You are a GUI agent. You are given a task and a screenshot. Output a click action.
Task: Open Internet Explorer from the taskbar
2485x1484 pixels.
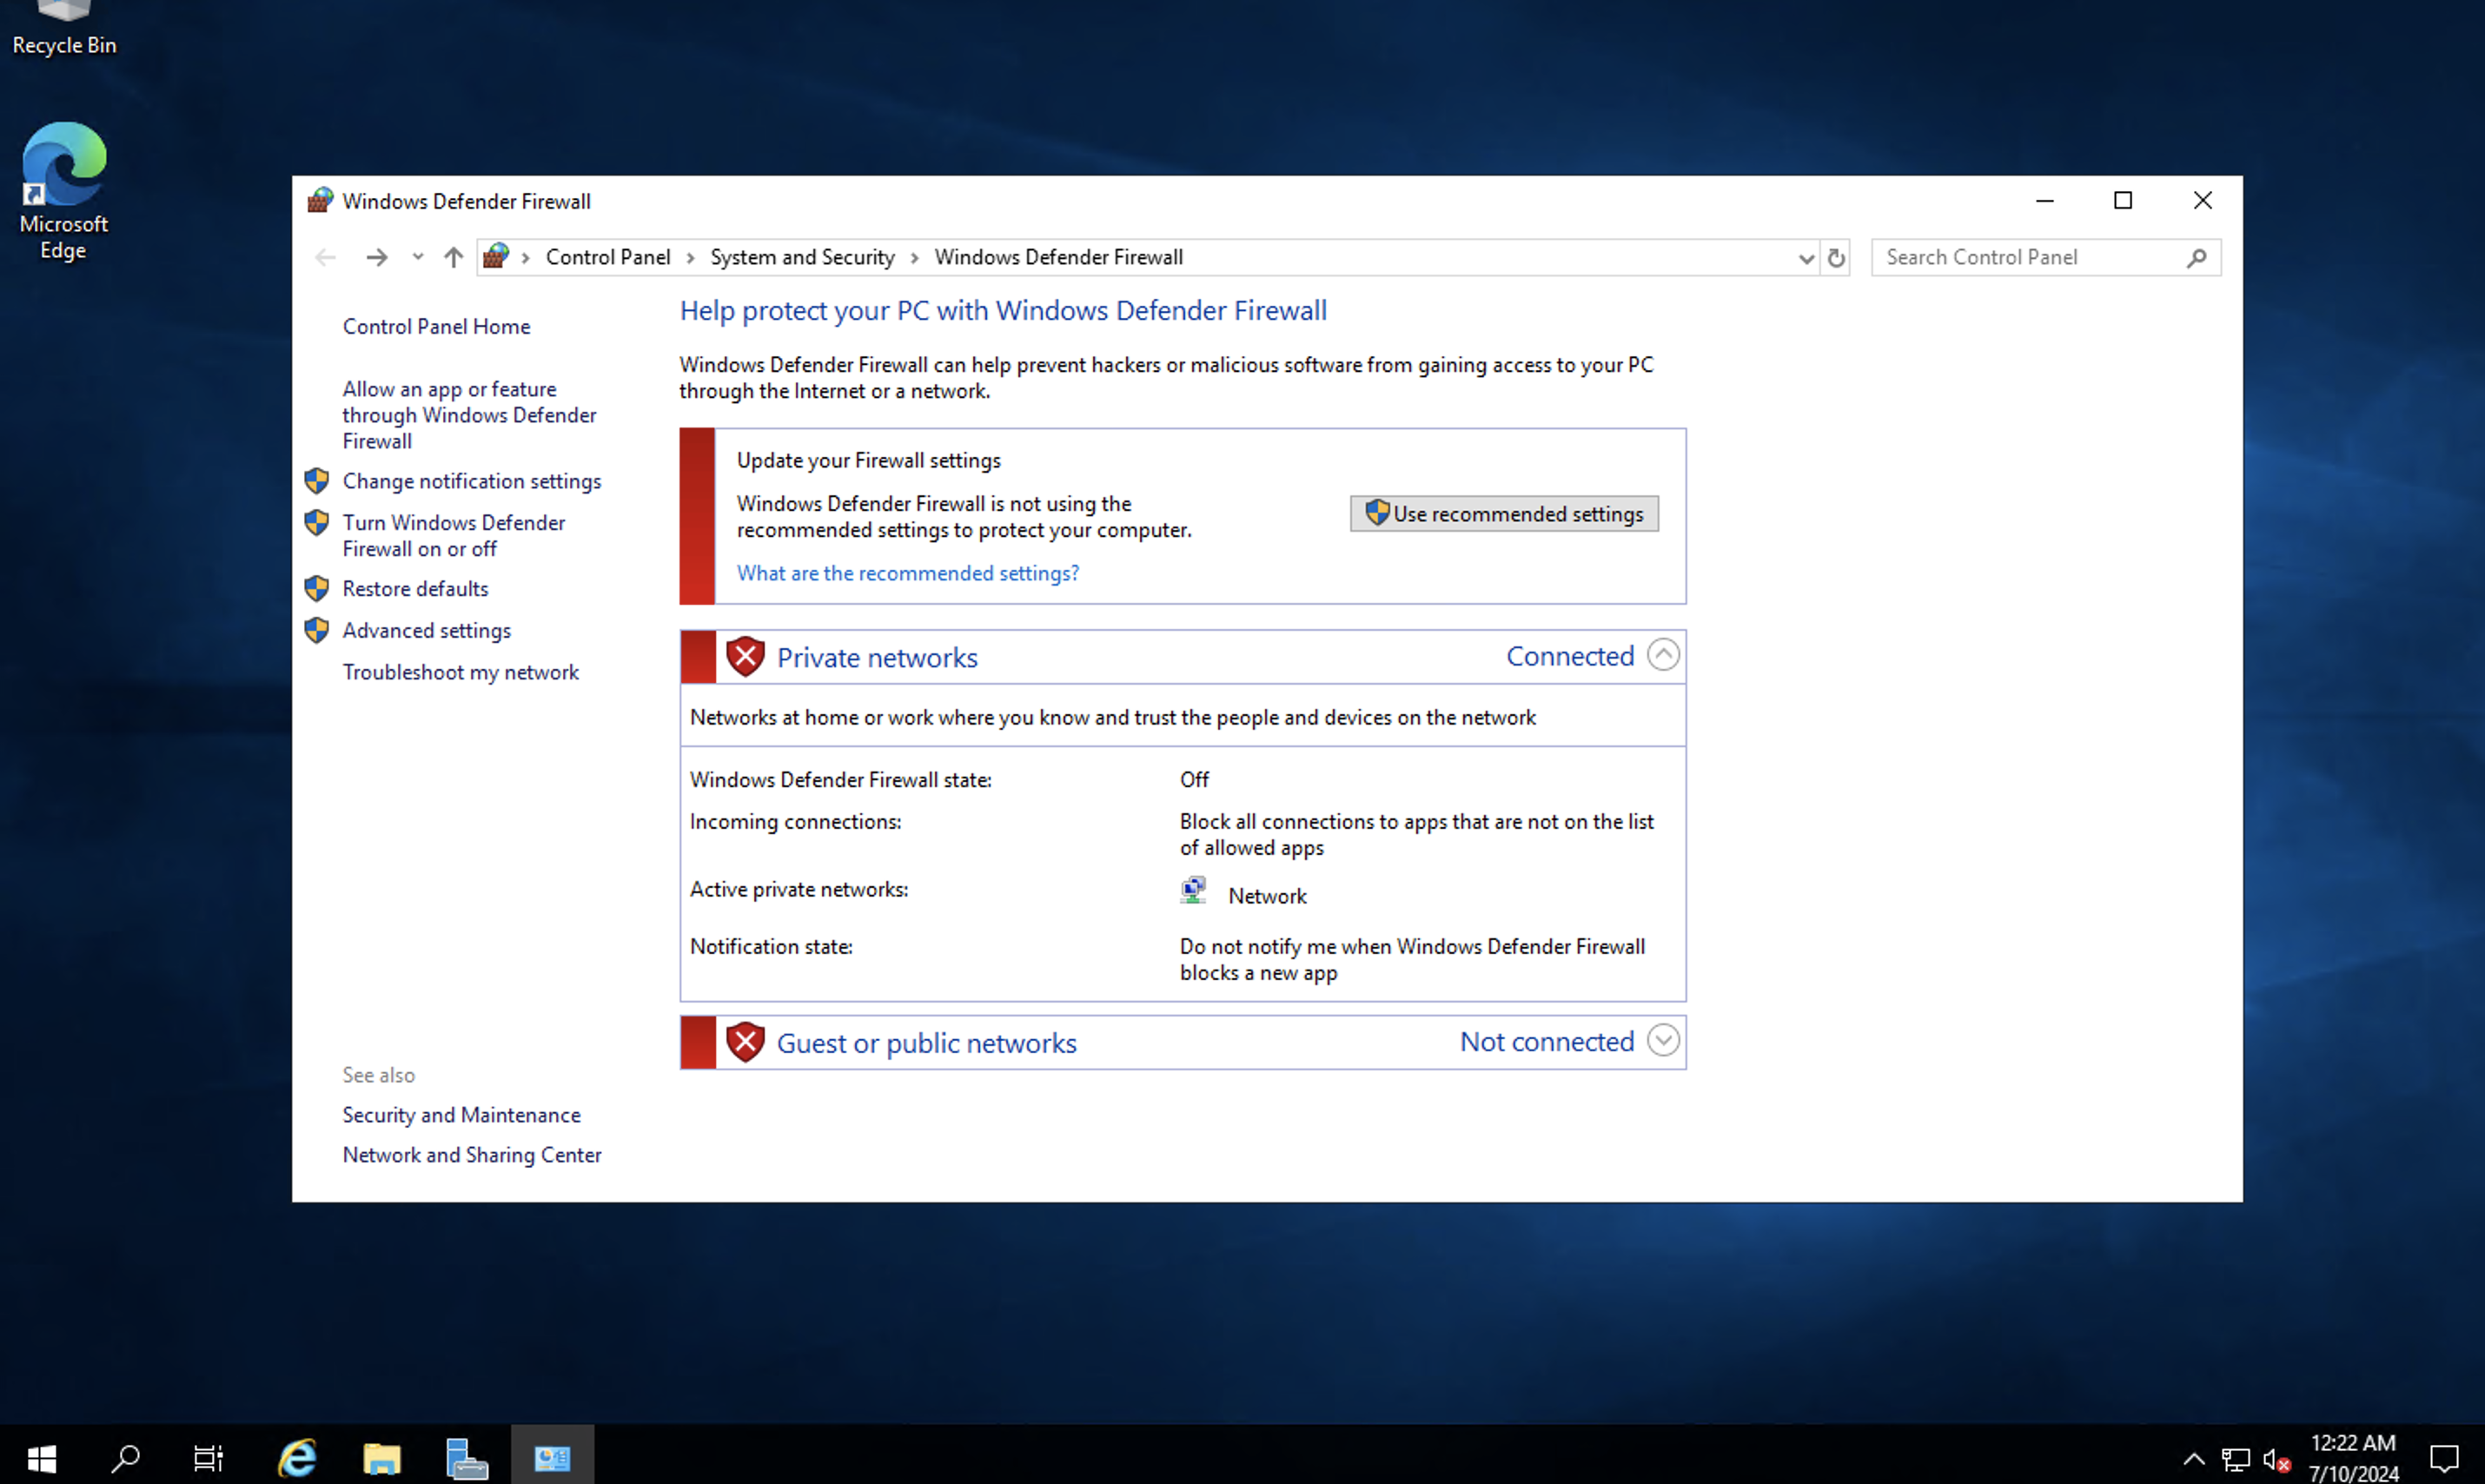(296, 1458)
